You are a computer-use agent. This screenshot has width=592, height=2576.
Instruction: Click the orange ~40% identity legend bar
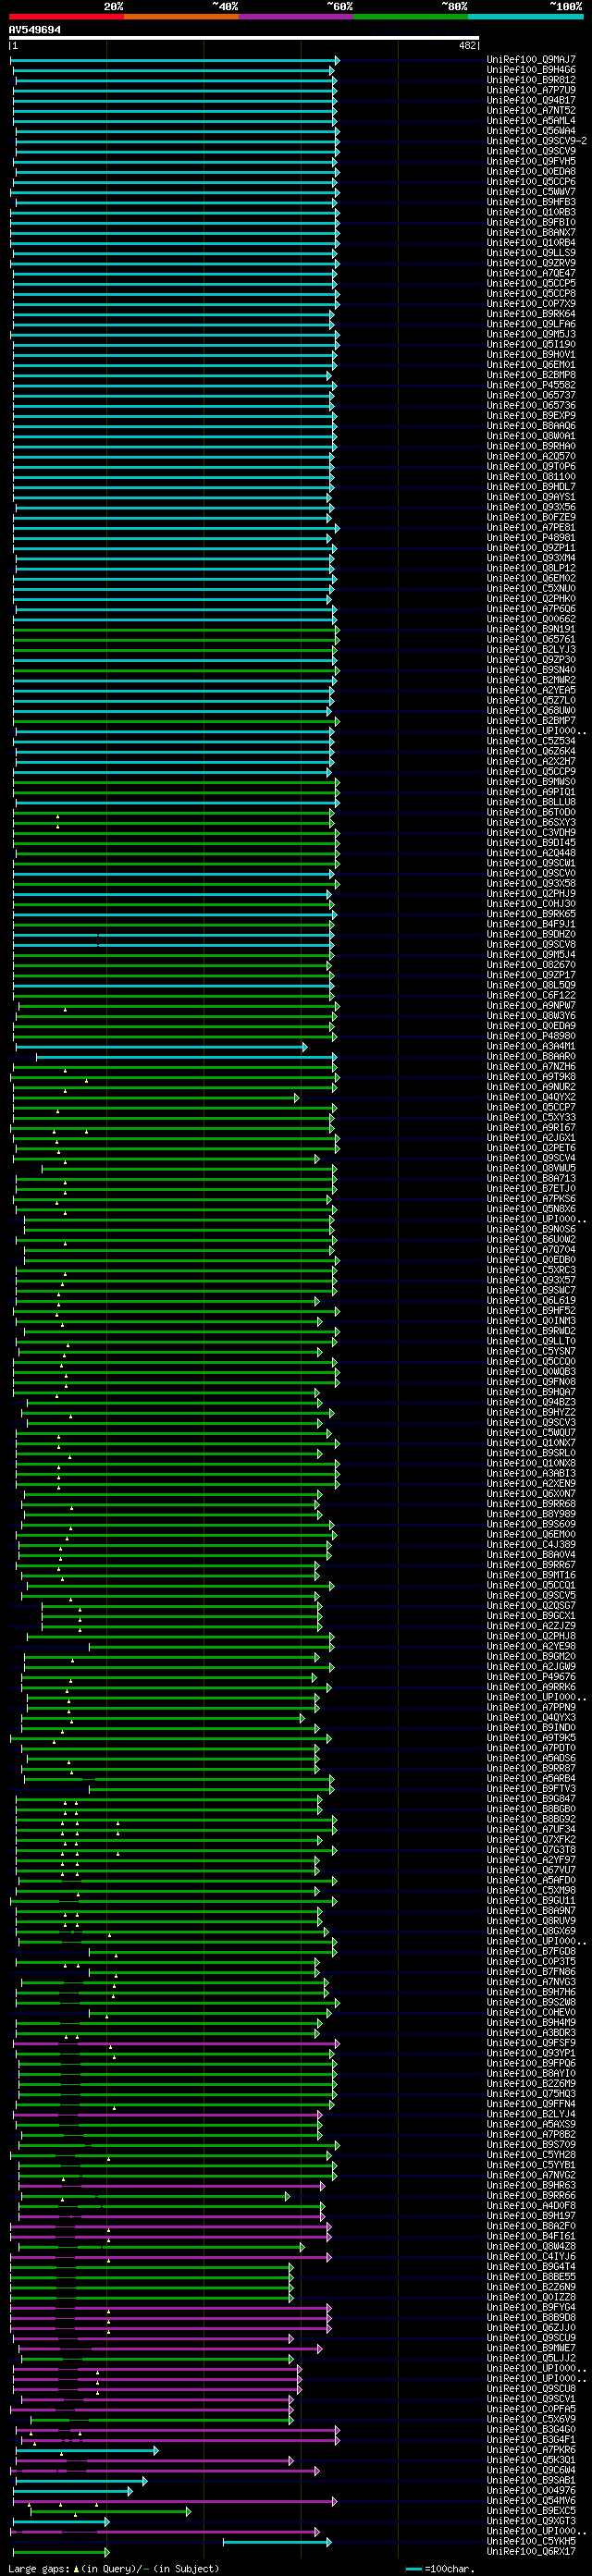[x=181, y=17]
